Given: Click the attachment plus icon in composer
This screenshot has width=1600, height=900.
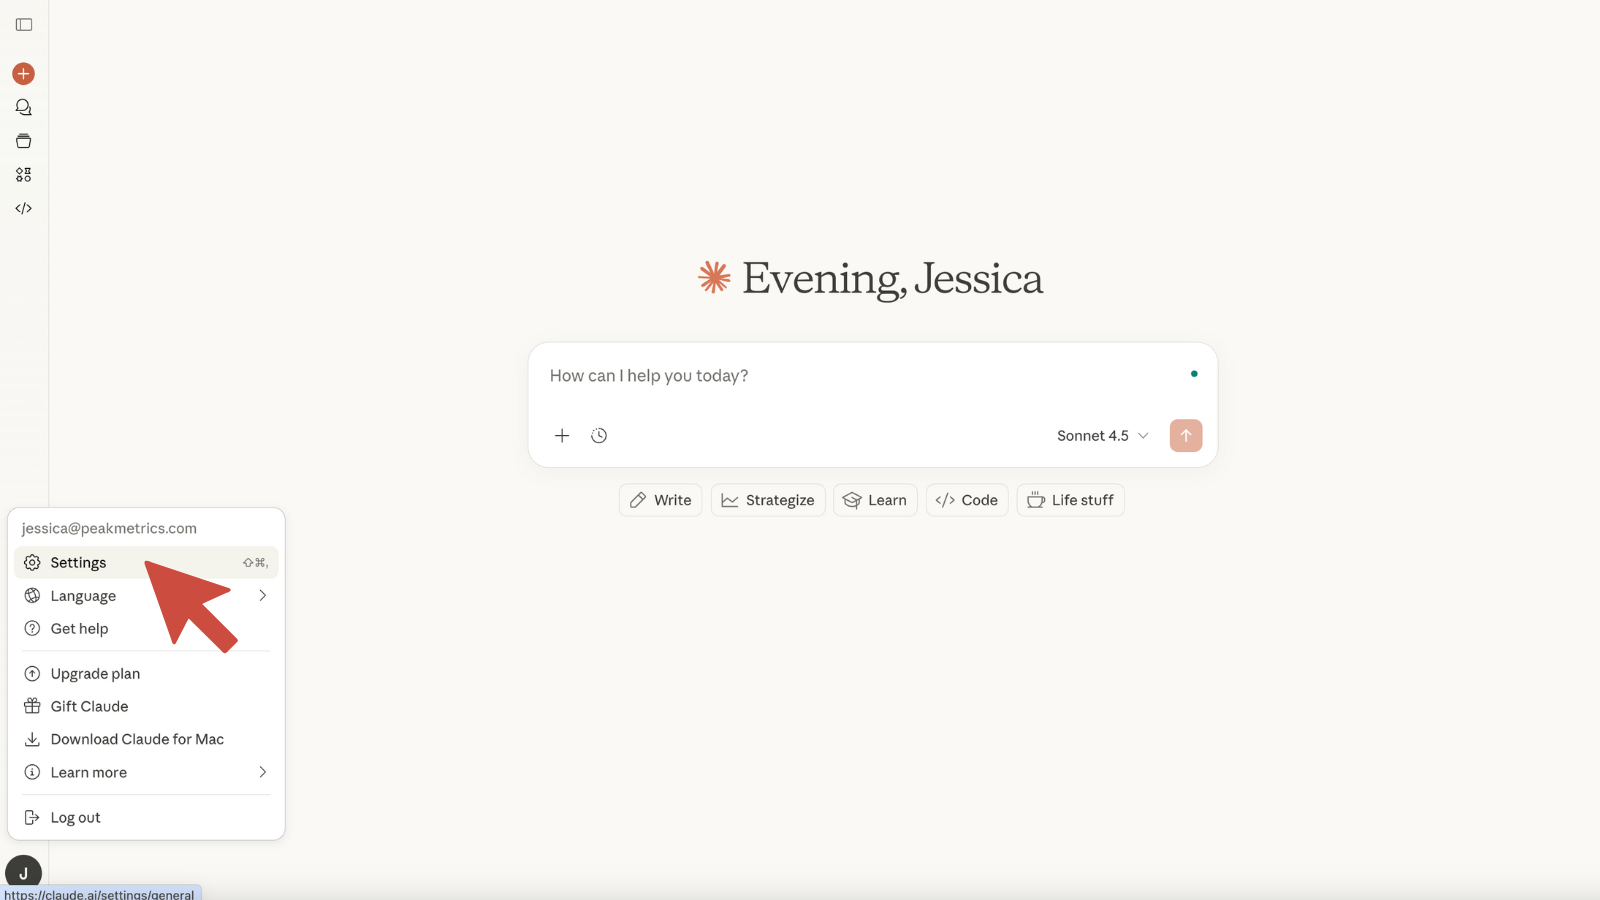Looking at the screenshot, I should click(562, 436).
